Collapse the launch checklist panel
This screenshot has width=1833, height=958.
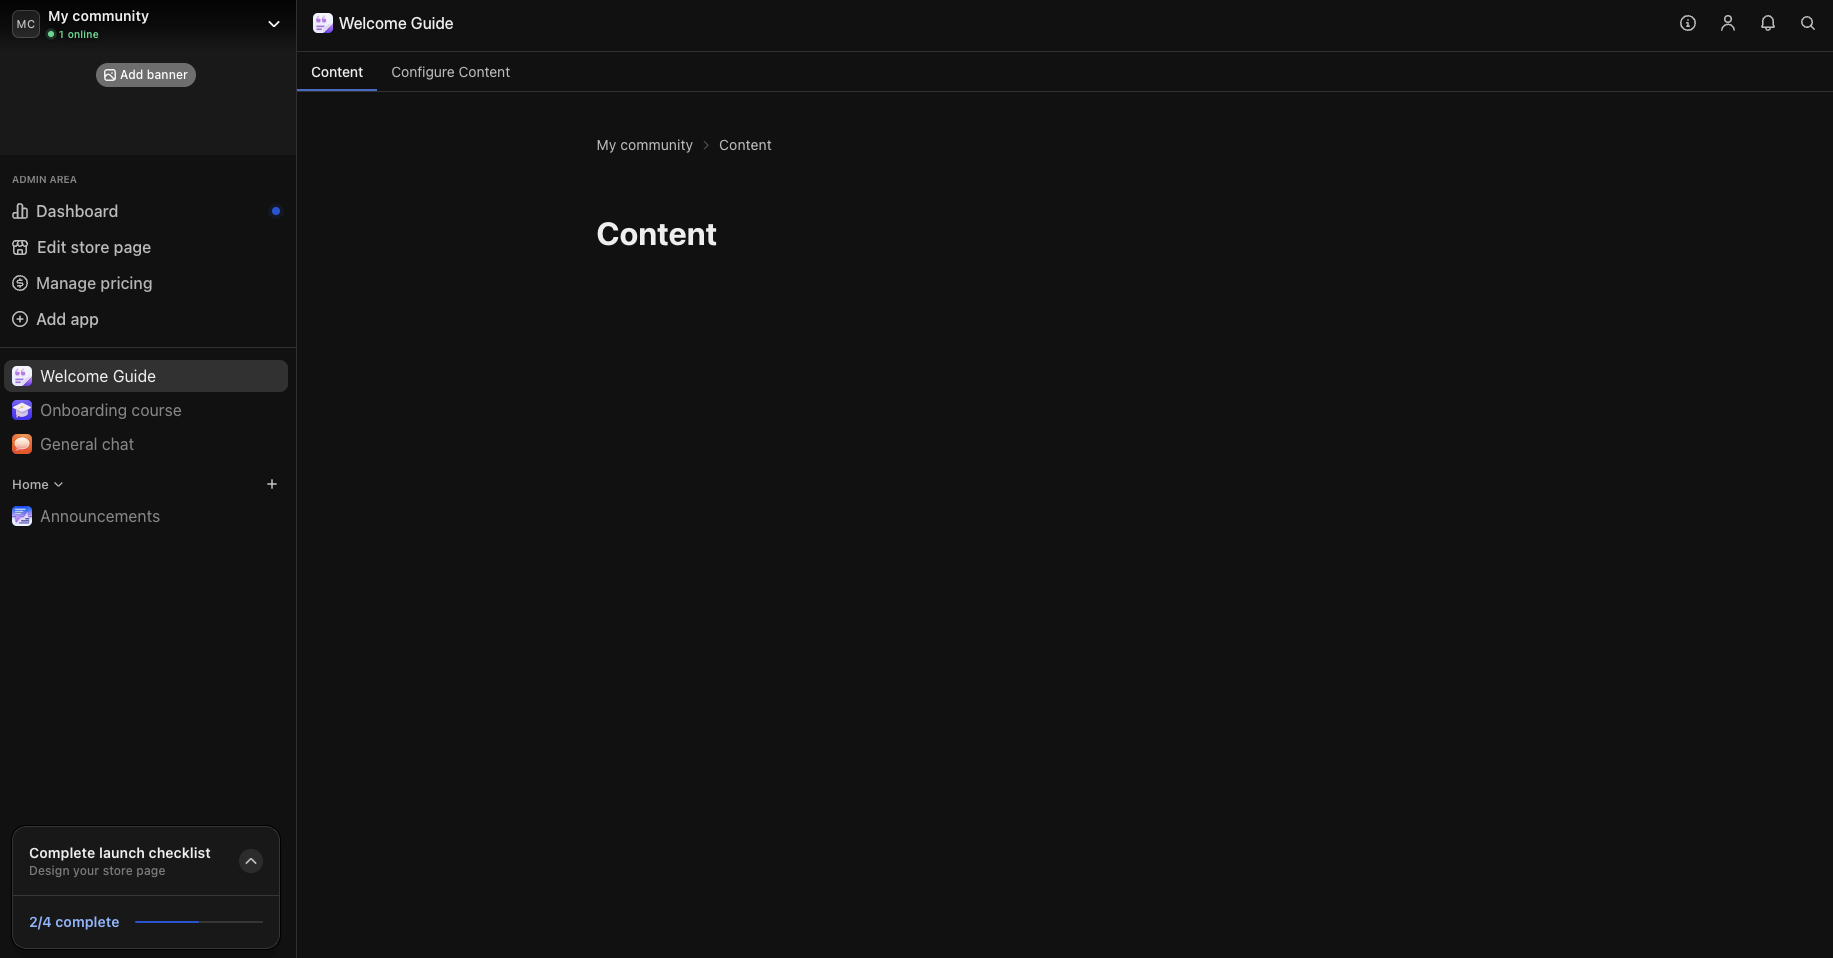point(250,861)
